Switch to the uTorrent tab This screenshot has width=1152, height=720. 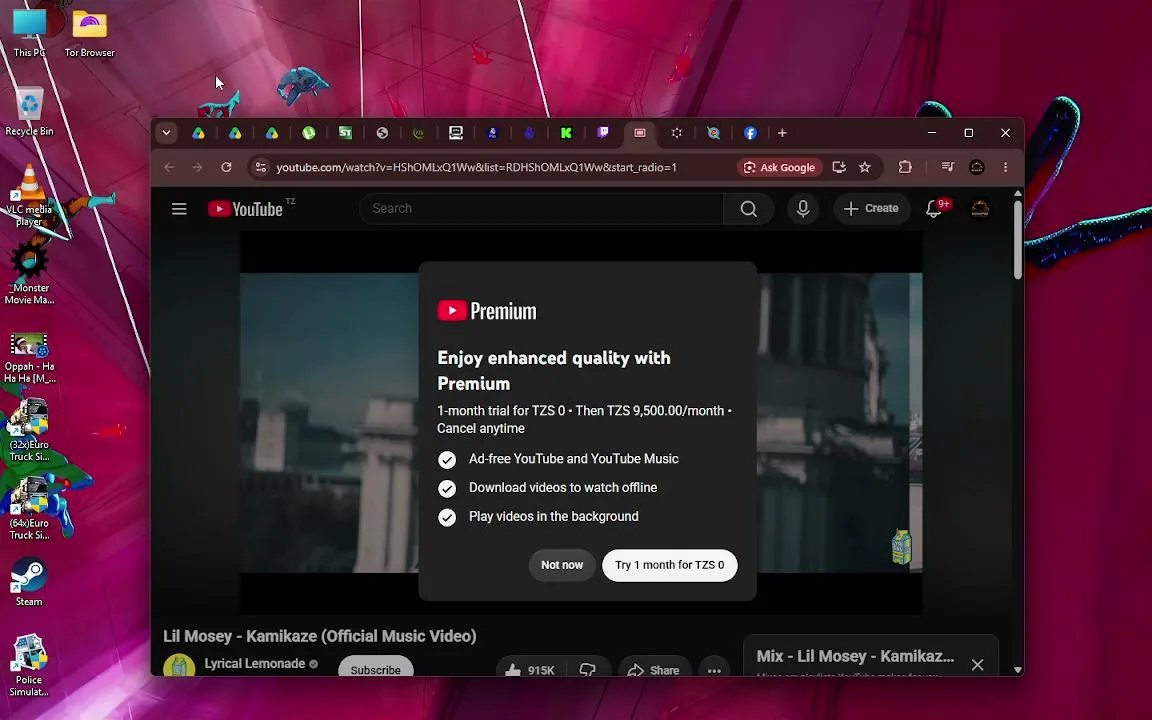[x=309, y=133]
